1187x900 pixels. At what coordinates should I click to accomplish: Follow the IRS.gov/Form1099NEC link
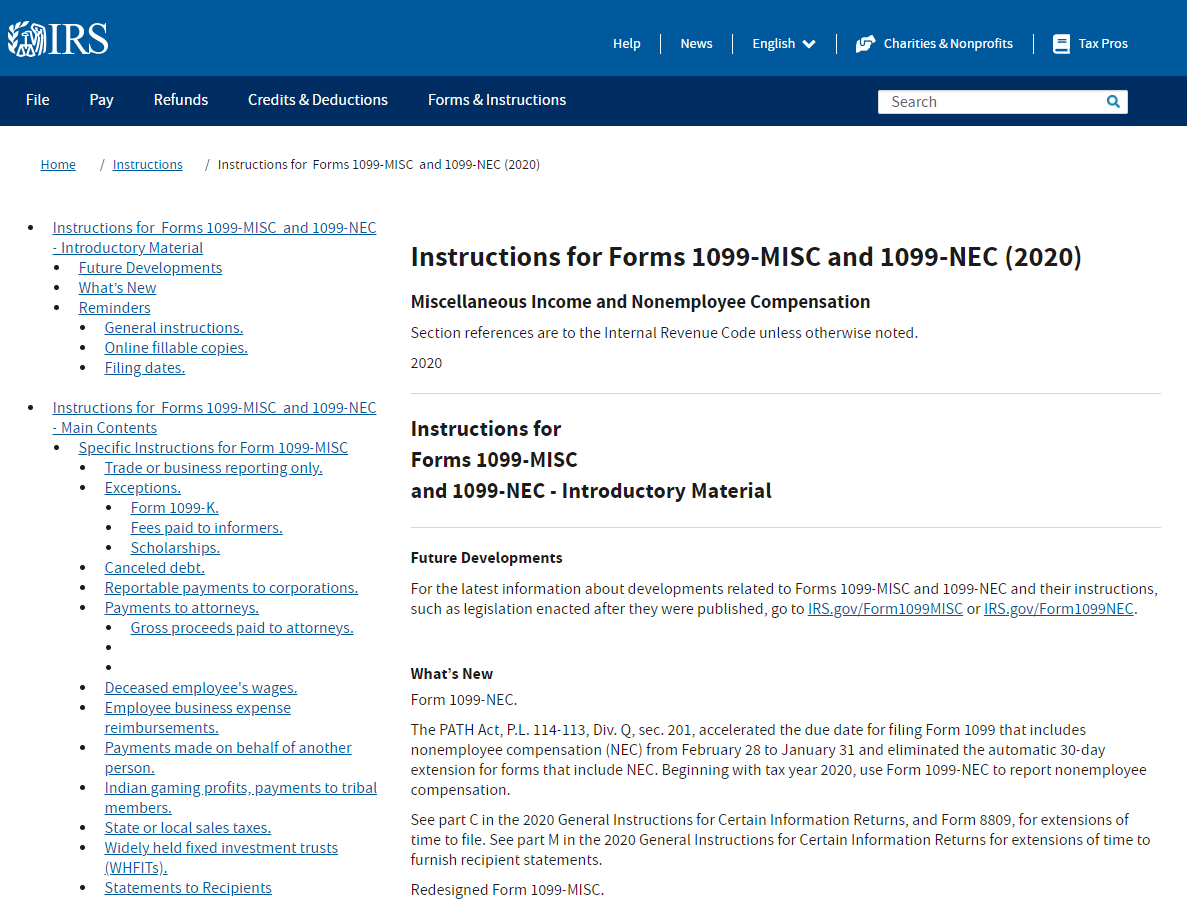[x=1058, y=609]
